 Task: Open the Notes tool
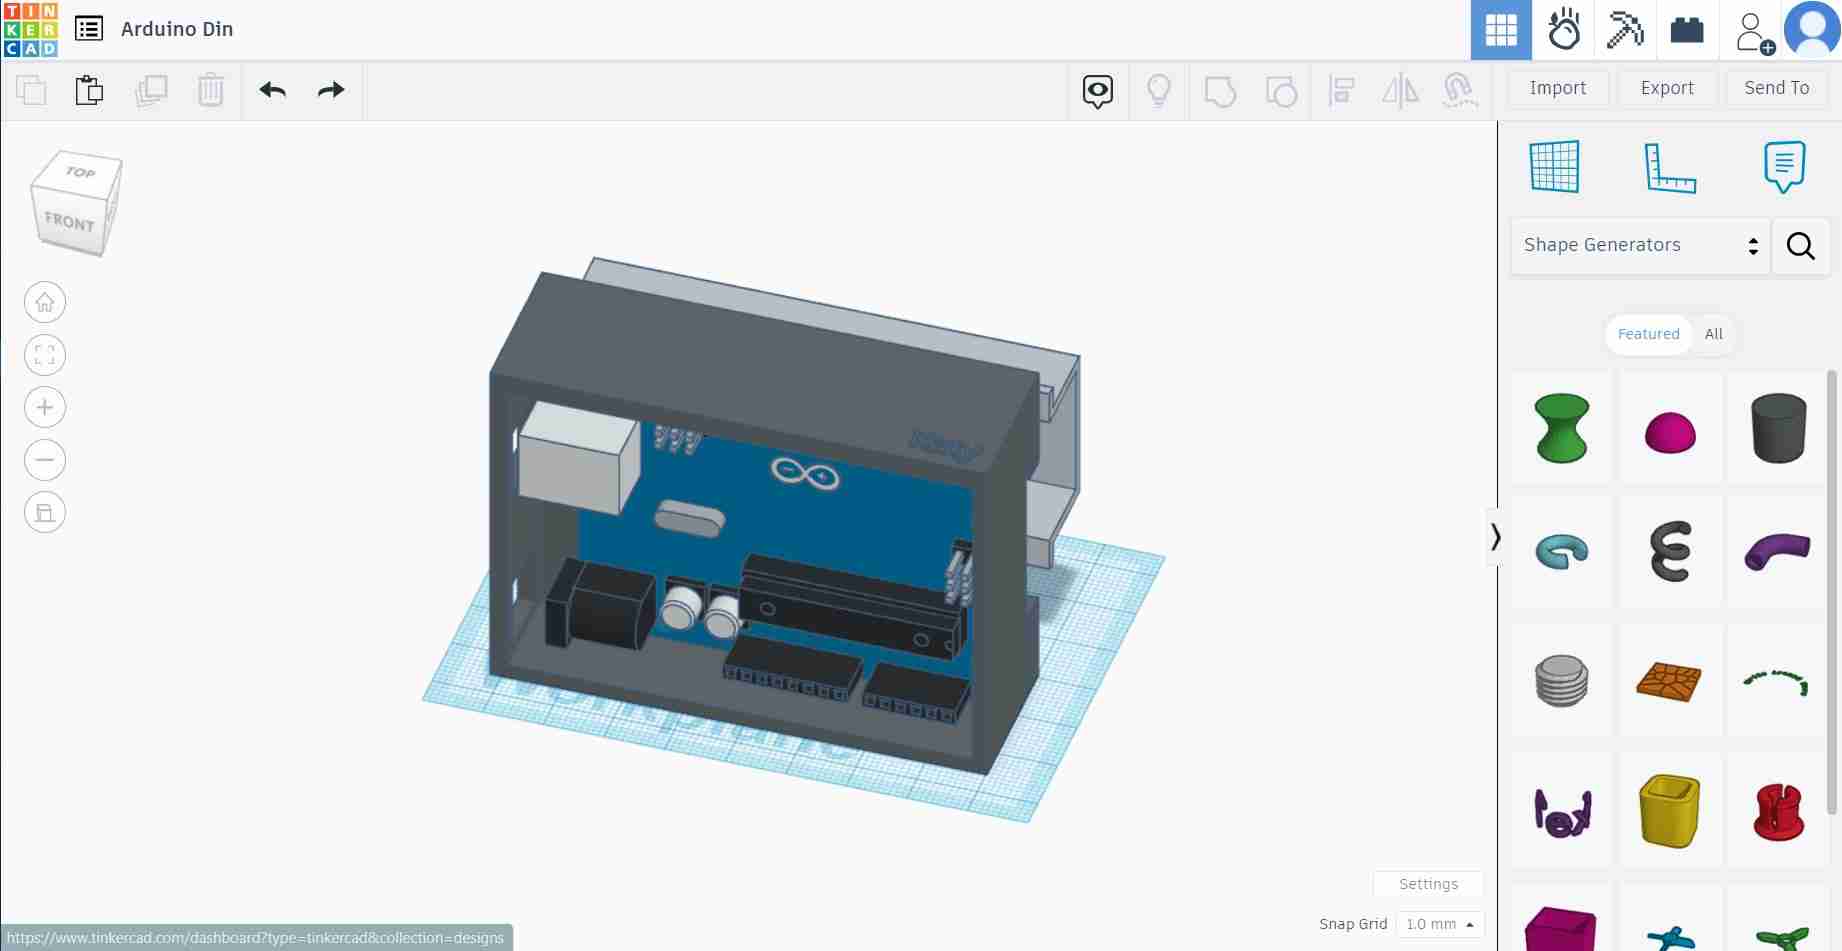pyautogui.click(x=1786, y=166)
